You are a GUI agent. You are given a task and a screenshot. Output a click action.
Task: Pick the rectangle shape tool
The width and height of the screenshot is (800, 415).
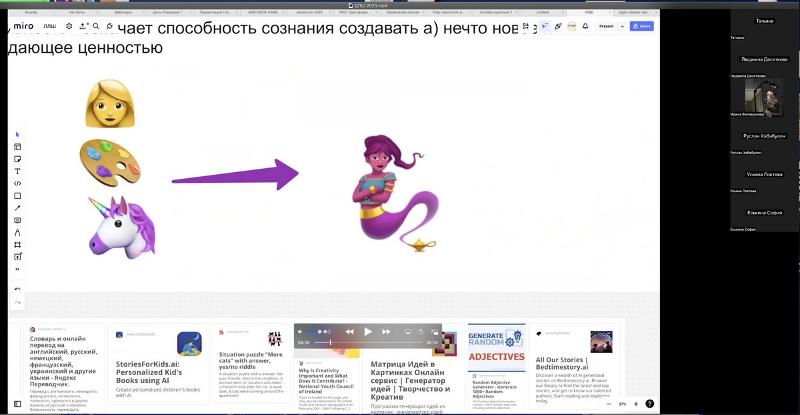click(x=17, y=196)
